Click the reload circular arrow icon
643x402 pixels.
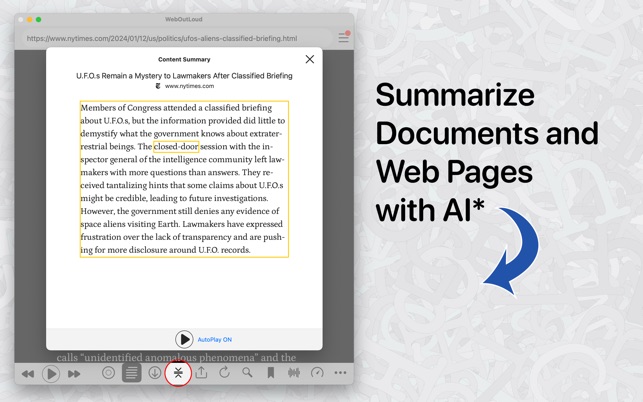pos(224,372)
